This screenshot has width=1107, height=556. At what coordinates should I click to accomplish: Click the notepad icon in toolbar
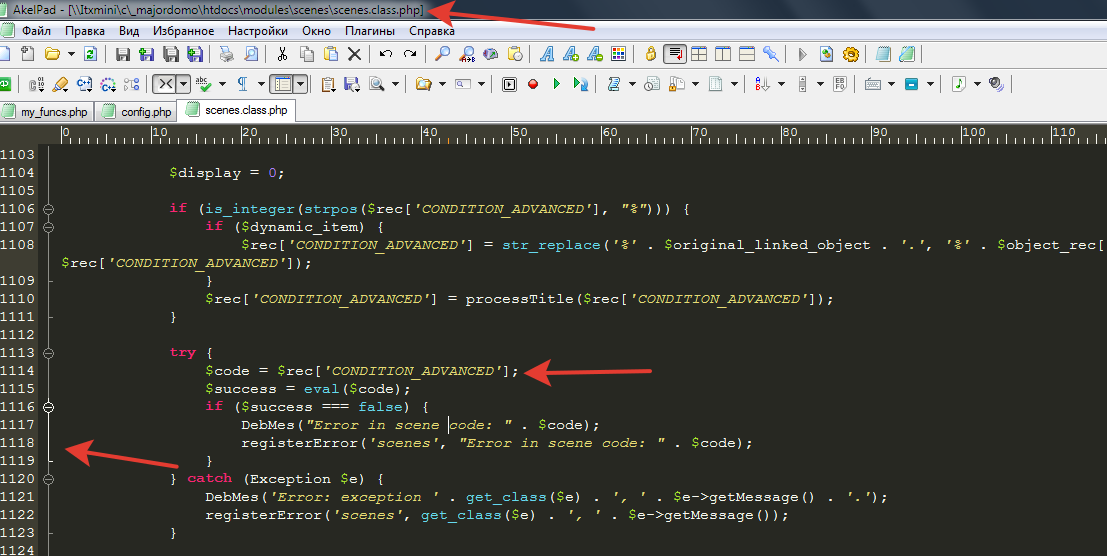pos(882,54)
